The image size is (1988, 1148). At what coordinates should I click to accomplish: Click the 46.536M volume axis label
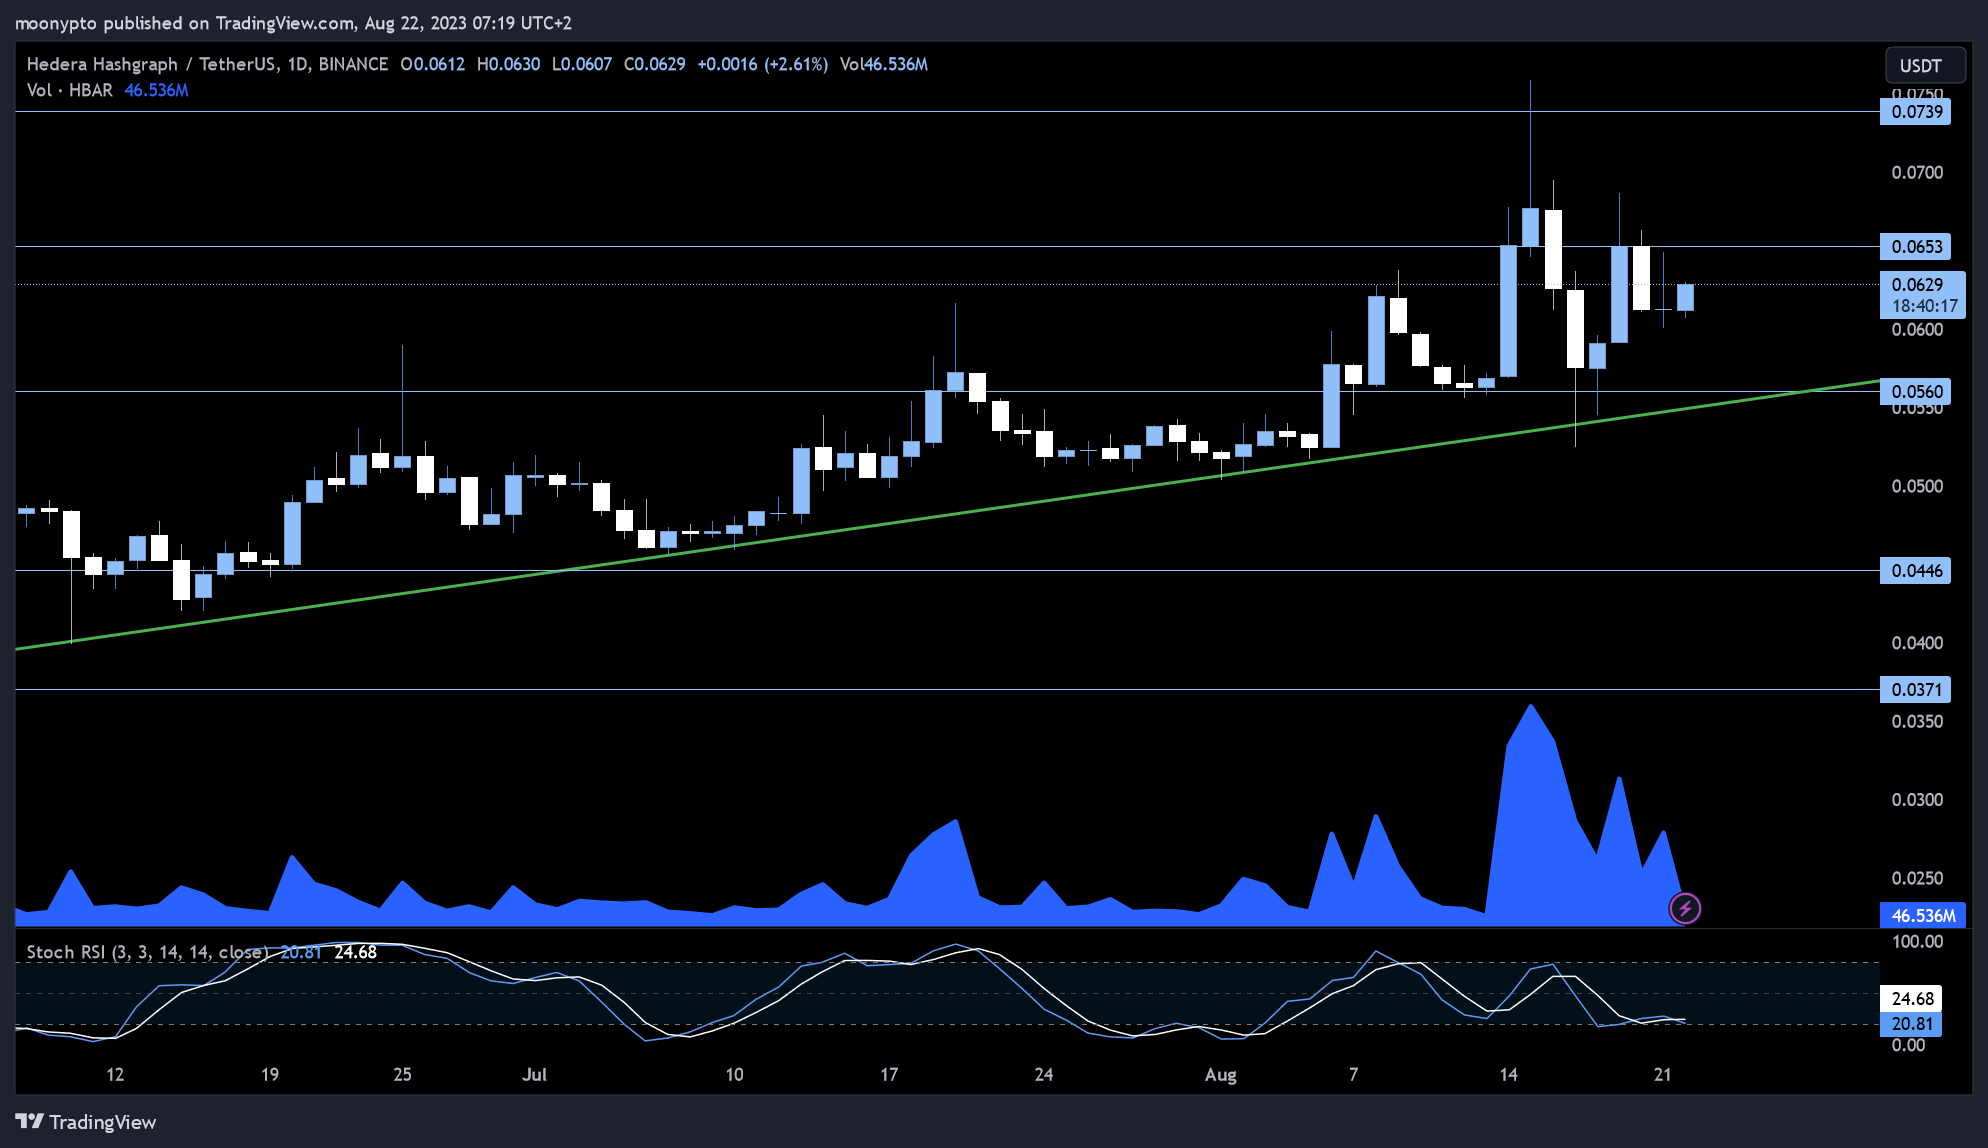1923,915
